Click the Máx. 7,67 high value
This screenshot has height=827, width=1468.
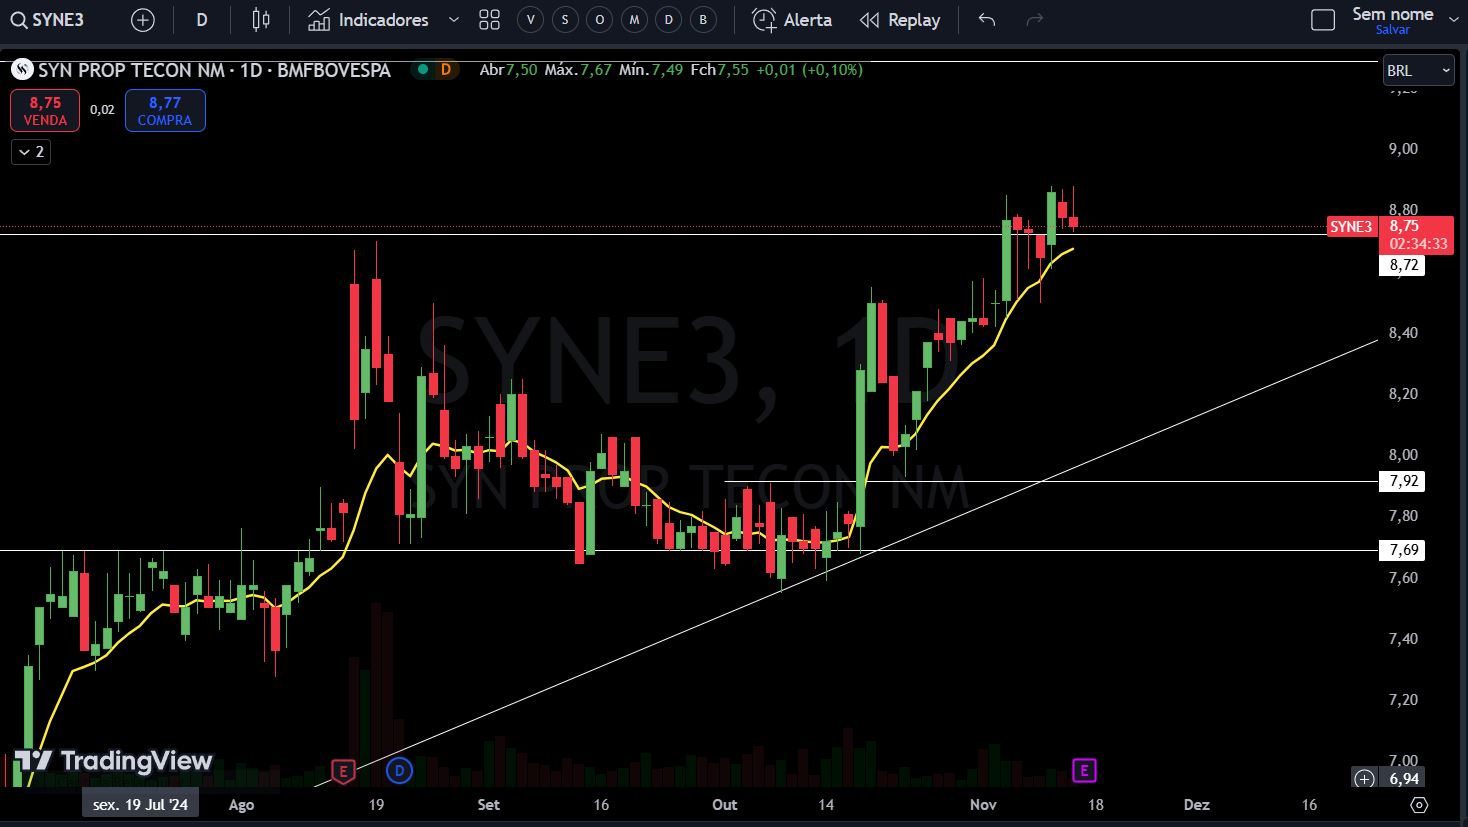tap(578, 70)
